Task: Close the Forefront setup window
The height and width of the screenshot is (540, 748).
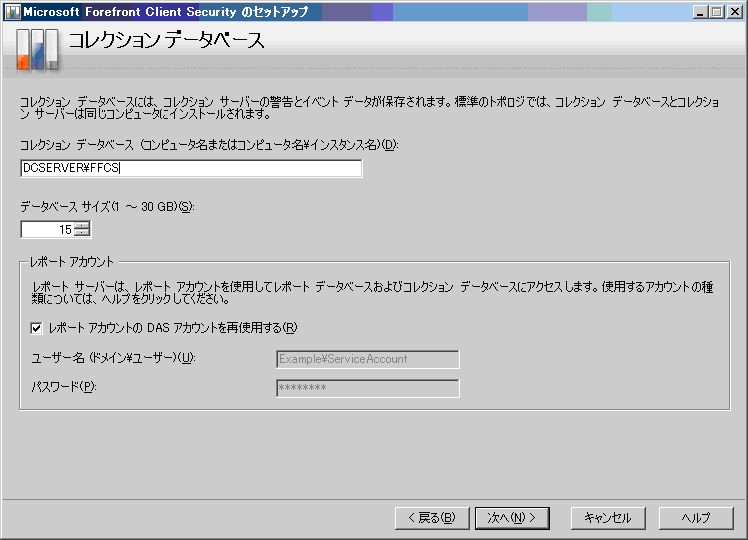Action: tap(734, 12)
